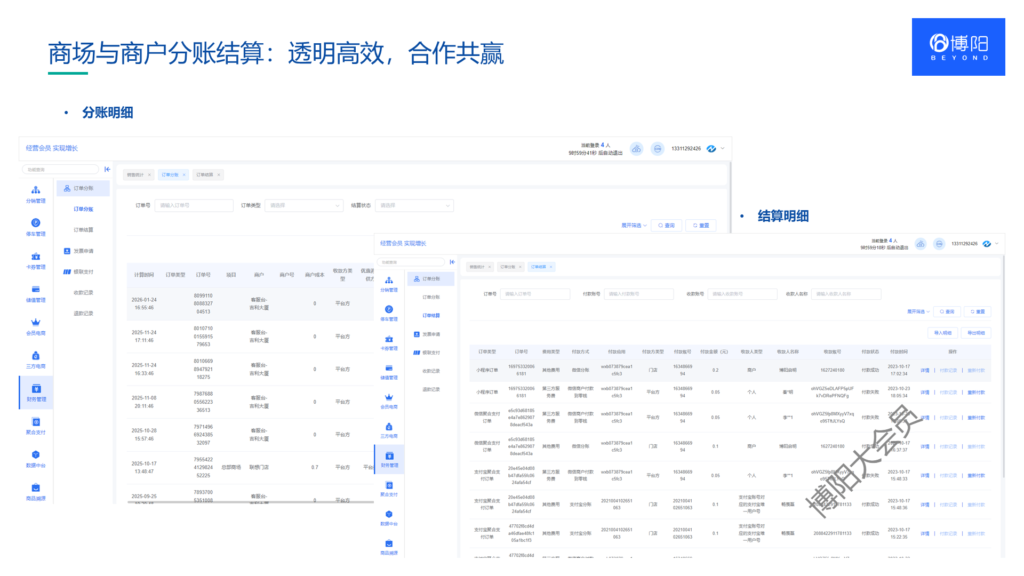Collapse sidebar arrow icon in 结算明细 window

452,262
